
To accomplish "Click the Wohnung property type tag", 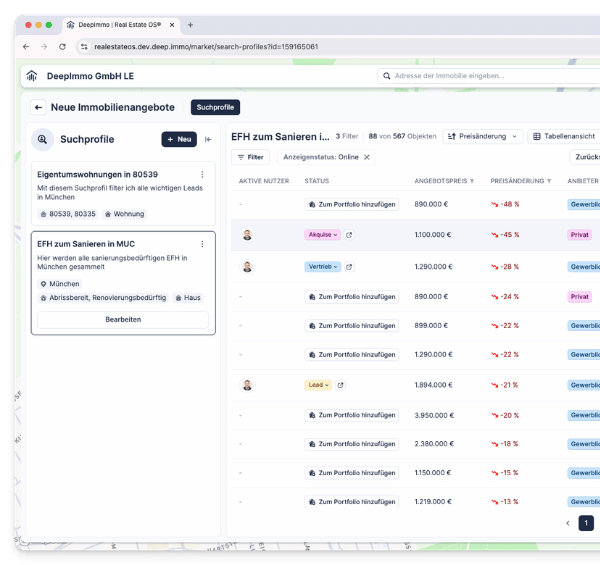I will pyautogui.click(x=125, y=214).
